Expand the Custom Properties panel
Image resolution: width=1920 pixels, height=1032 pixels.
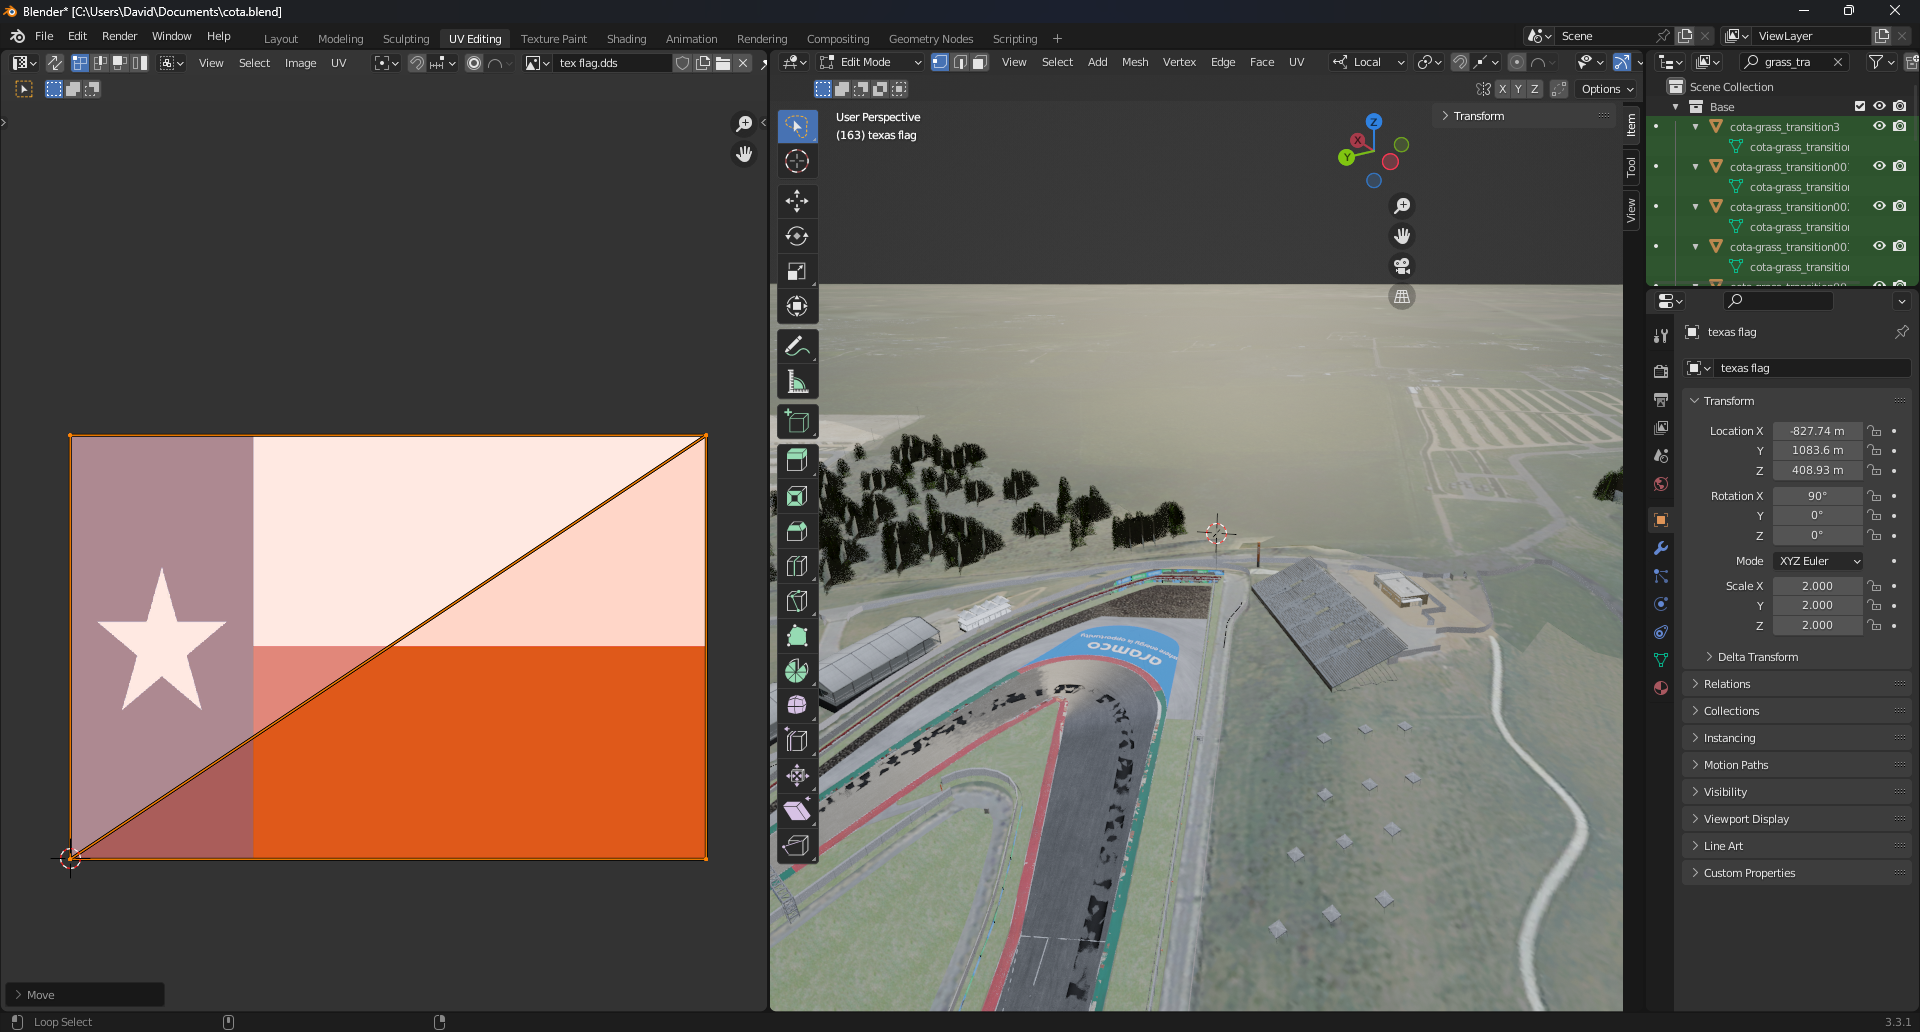click(1797, 873)
